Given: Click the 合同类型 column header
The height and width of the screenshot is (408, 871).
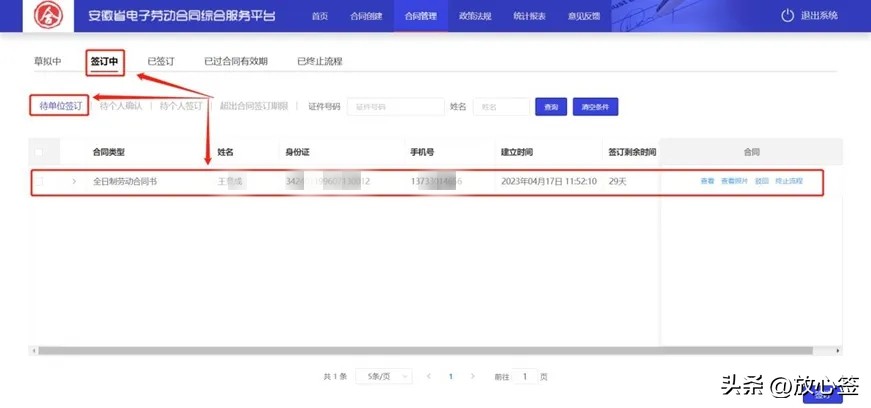Looking at the screenshot, I should click(x=109, y=152).
